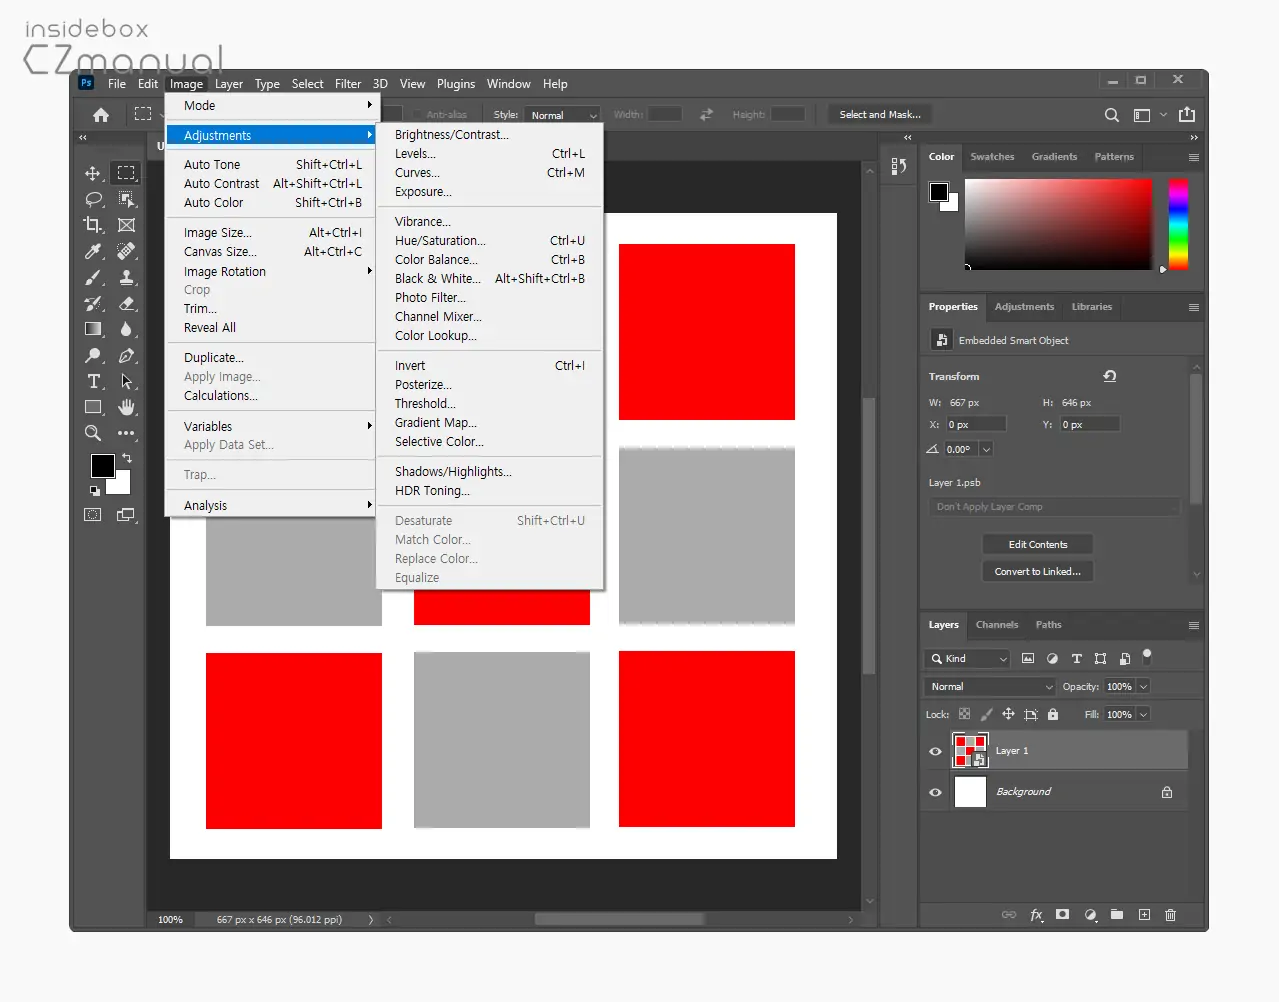Select the Move tool
1279x1002 pixels.
[x=93, y=173]
